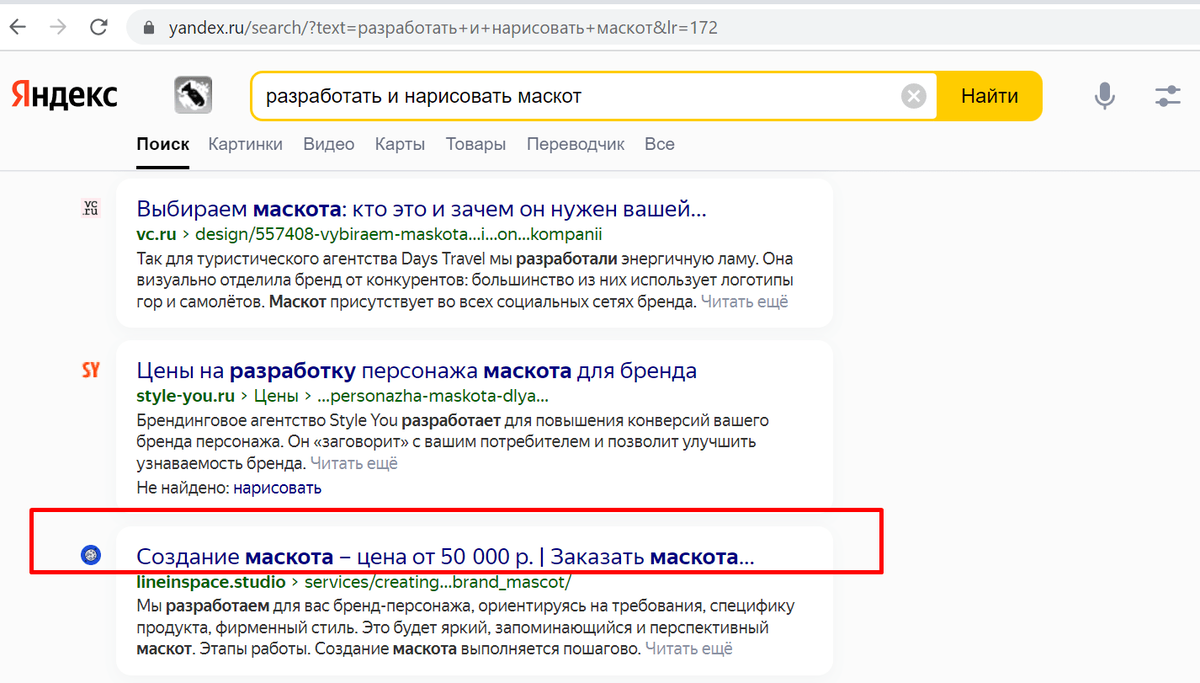Click snippet text 'Так для туристического агентства Days Travel'
The height and width of the screenshot is (683, 1200).
[x=301, y=259]
